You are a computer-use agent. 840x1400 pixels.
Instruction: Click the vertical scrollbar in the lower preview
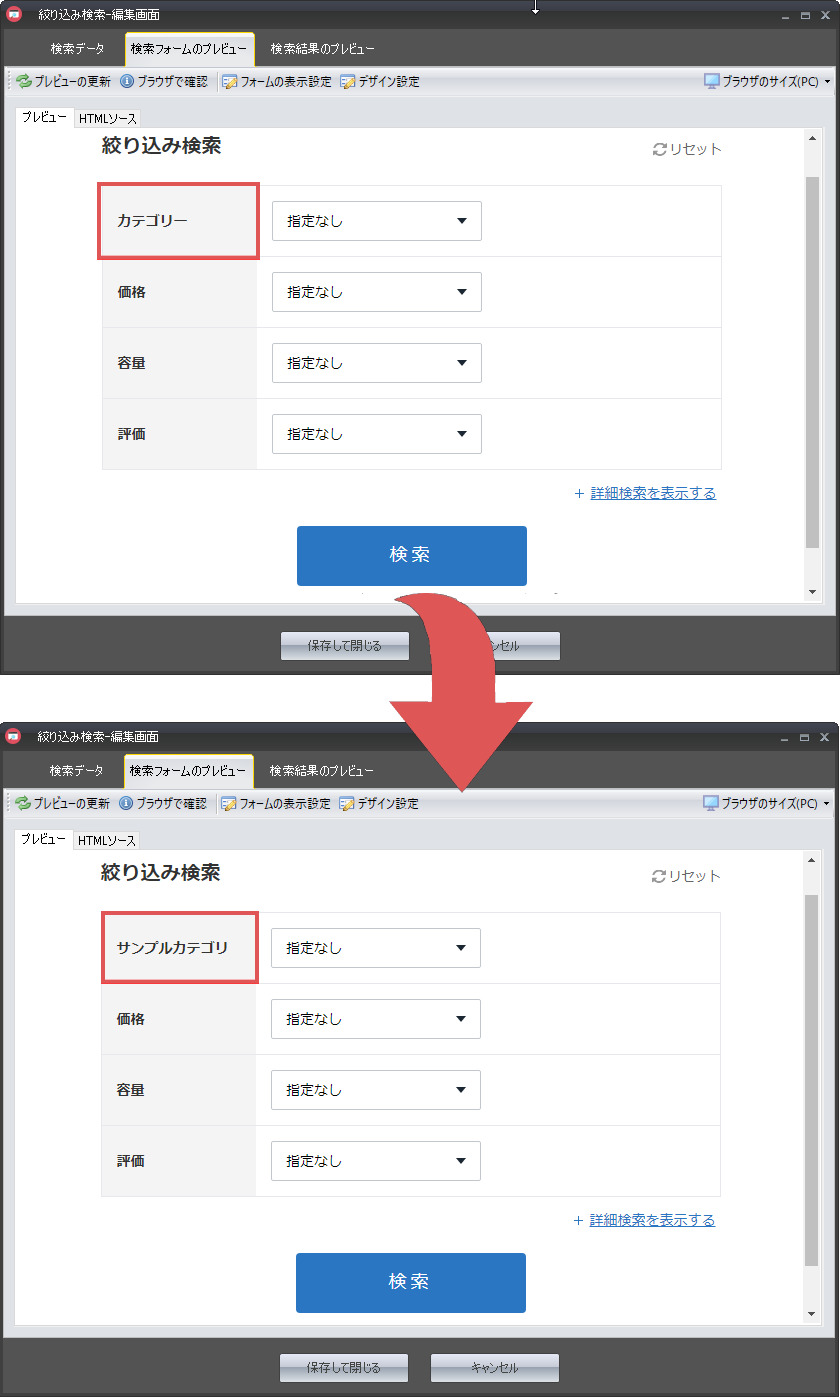point(812,1080)
